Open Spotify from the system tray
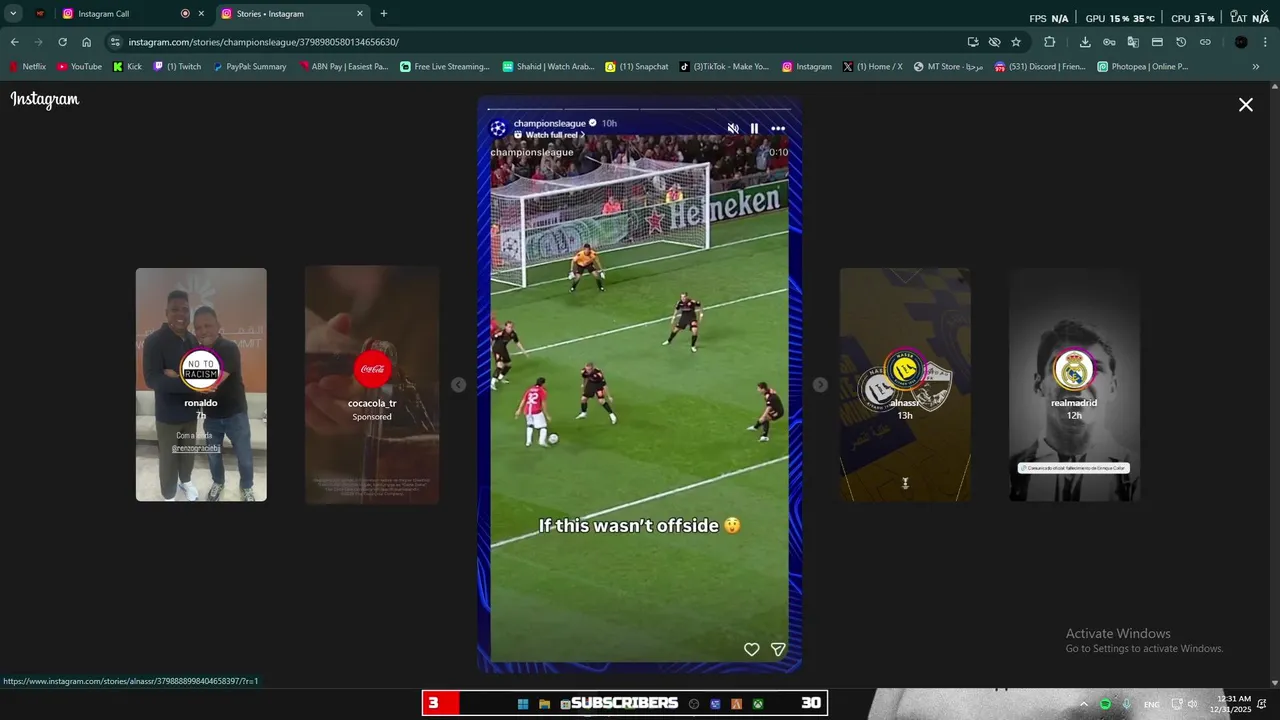This screenshot has height=720, width=1280. 1105,704
